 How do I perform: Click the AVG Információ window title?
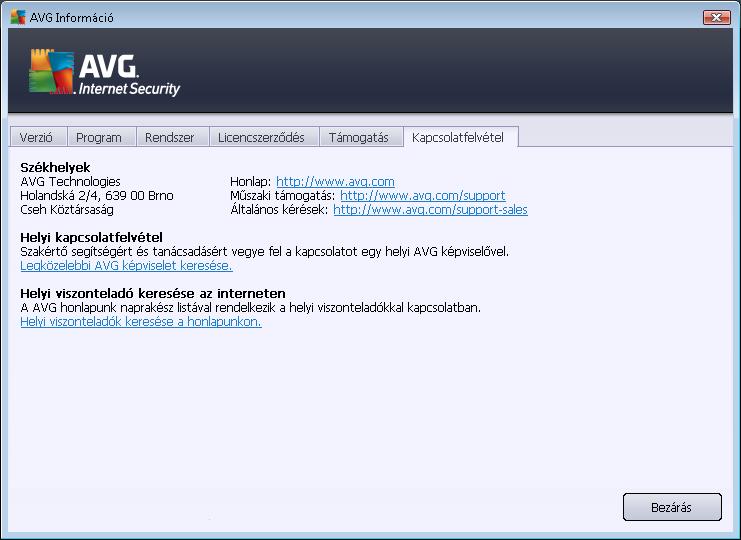click(x=71, y=18)
